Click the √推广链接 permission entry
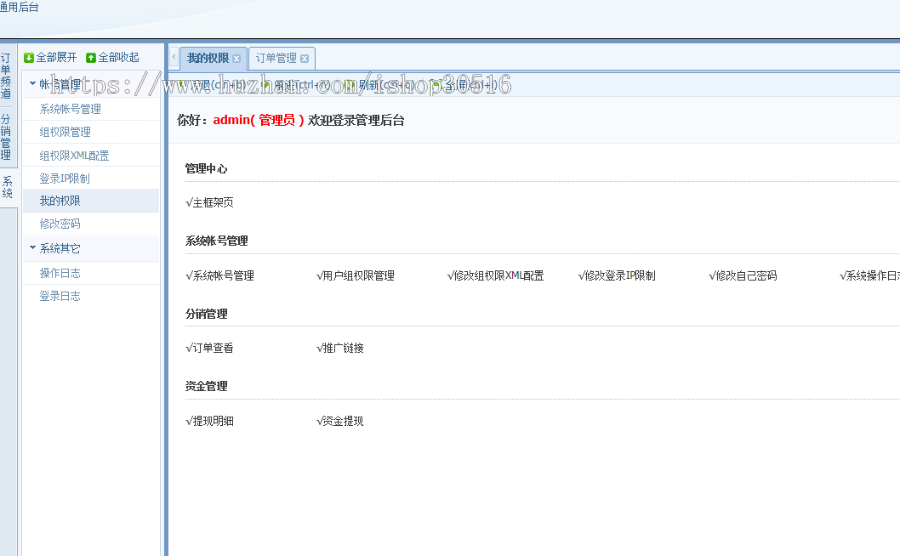 (x=340, y=348)
